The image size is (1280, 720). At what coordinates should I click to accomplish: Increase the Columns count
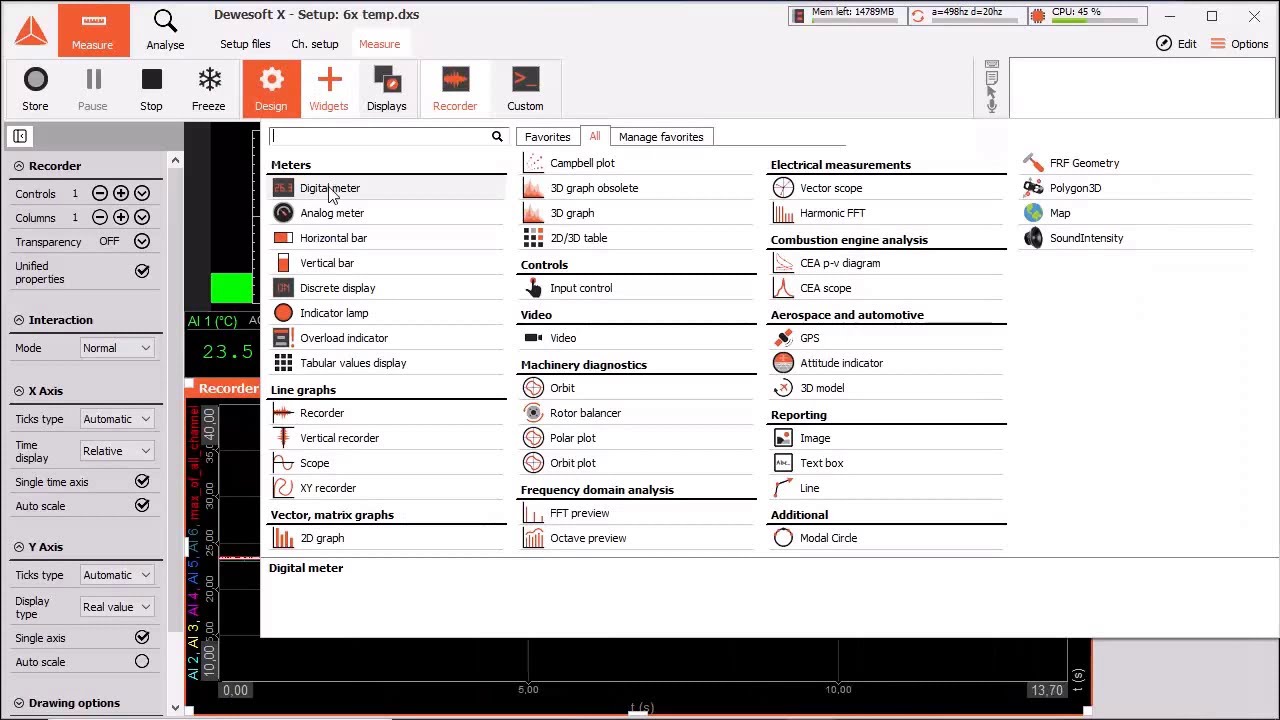coord(121,217)
